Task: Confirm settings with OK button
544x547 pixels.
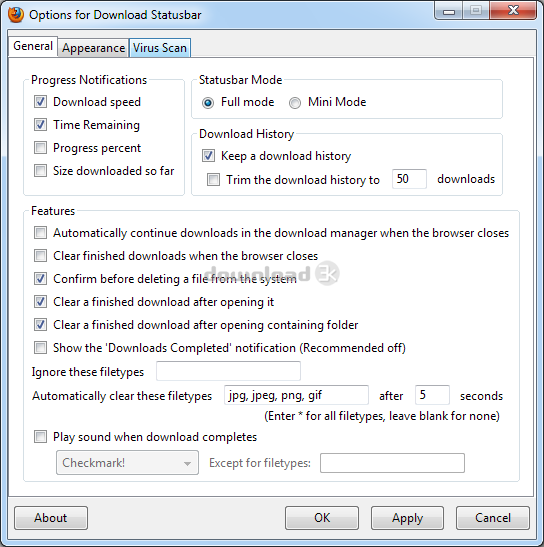Action: click(322, 518)
